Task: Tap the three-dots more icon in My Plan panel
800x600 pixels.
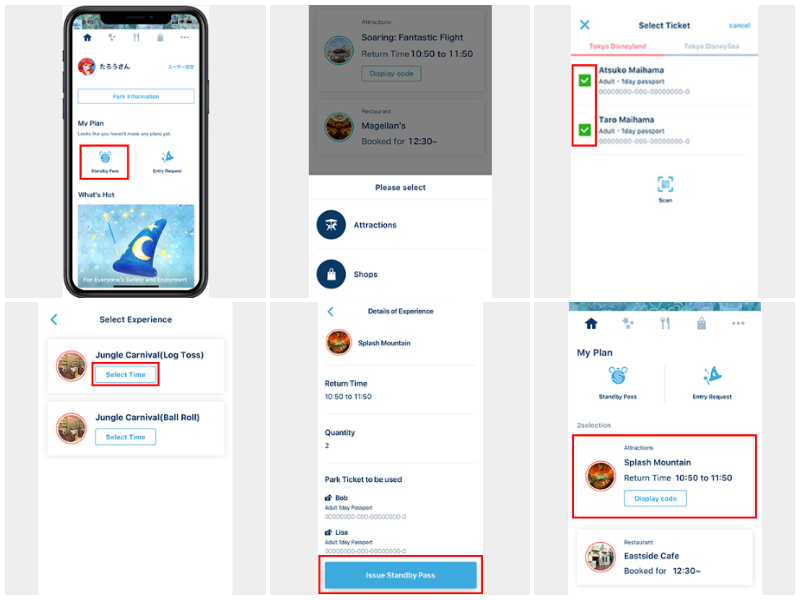Action: [x=738, y=323]
